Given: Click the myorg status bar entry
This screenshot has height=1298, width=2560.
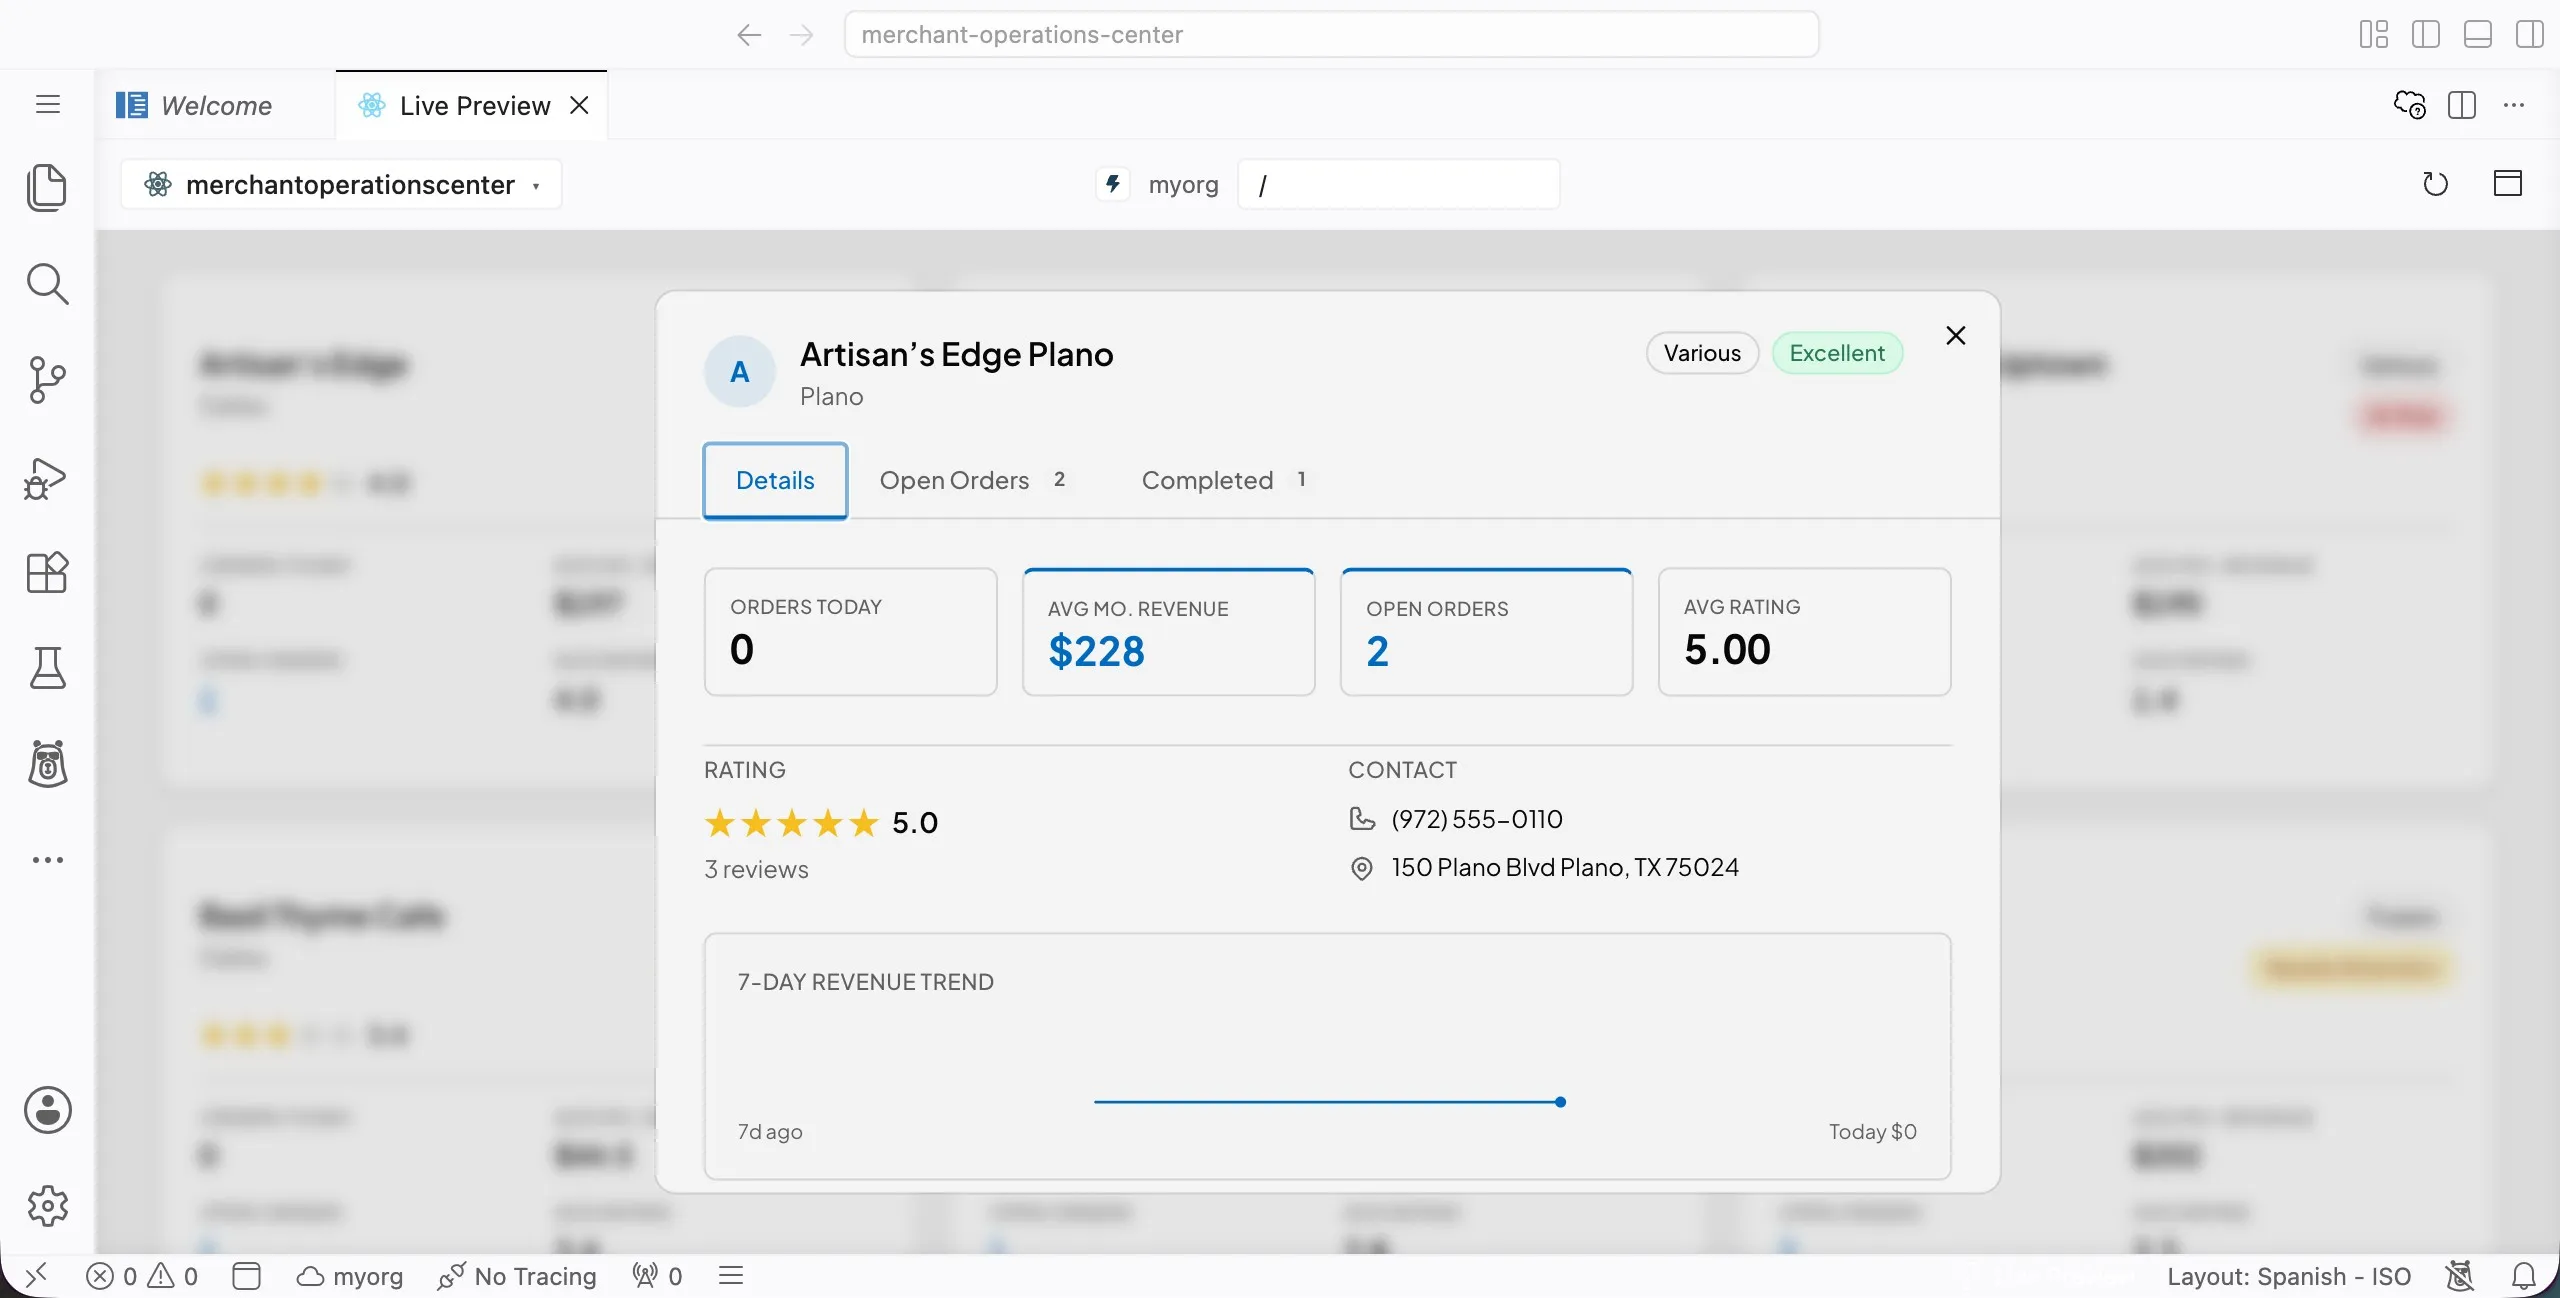Looking at the screenshot, I should (x=350, y=1276).
